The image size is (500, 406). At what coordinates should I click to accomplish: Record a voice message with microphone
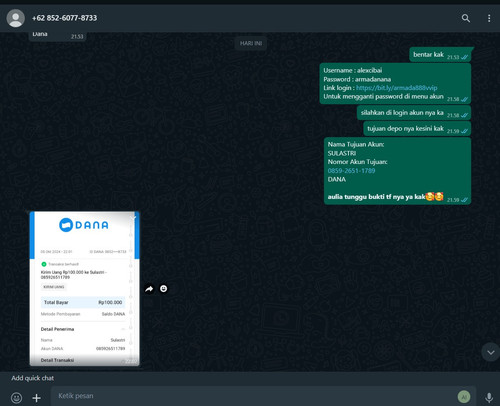point(489,397)
